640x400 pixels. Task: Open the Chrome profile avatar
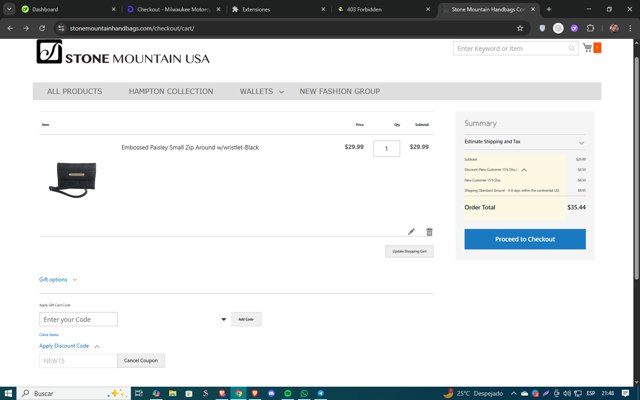(614, 28)
